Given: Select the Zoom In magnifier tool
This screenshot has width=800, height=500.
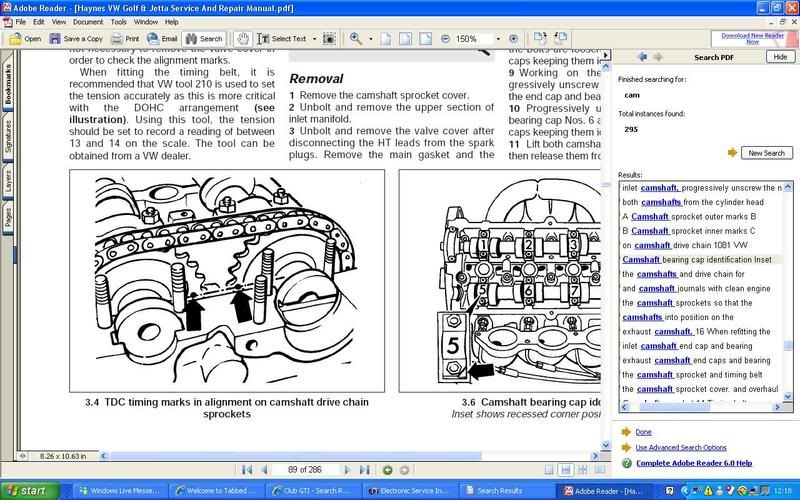Looking at the screenshot, I should (356, 39).
